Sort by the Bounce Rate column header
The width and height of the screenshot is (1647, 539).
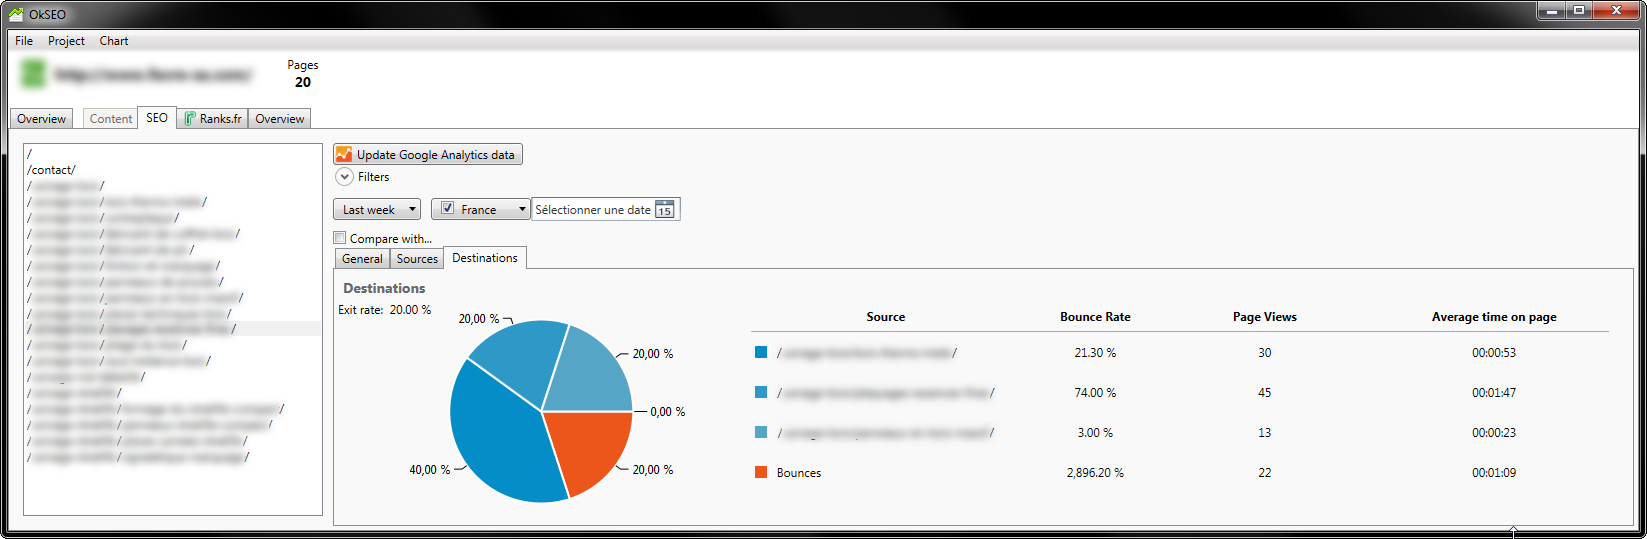pyautogui.click(x=1095, y=317)
